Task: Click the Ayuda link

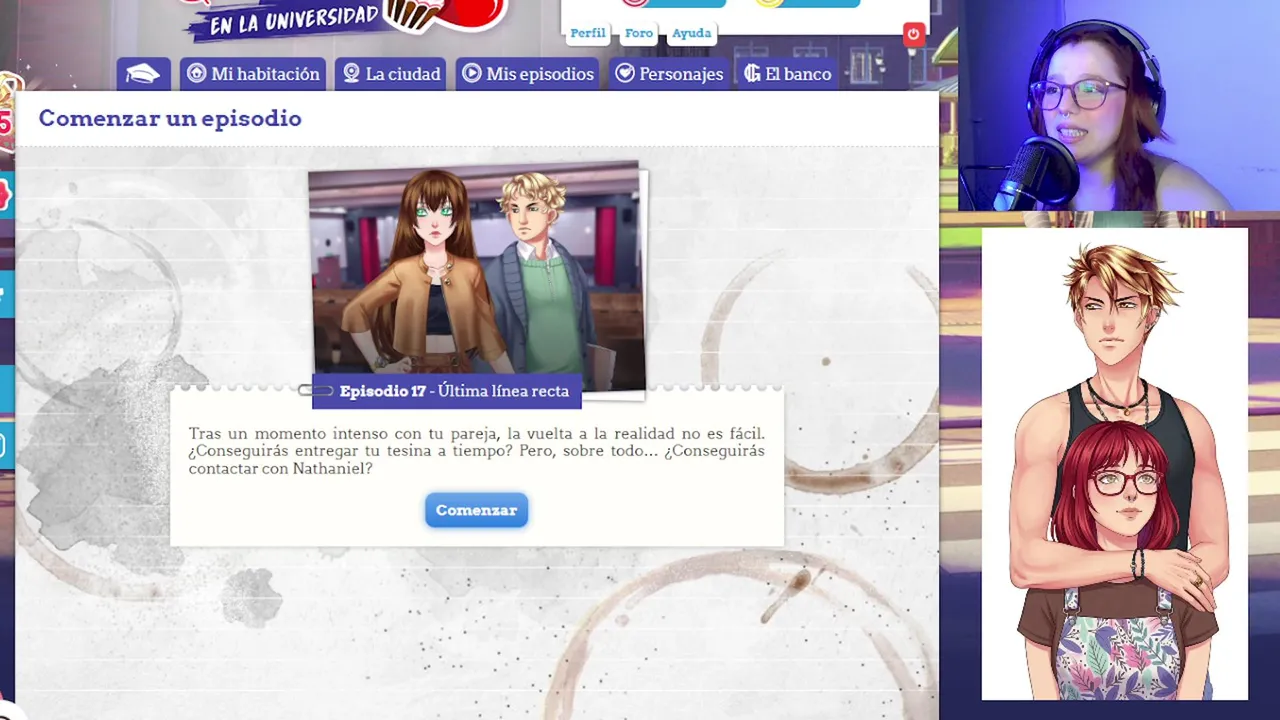Action: coord(691,33)
